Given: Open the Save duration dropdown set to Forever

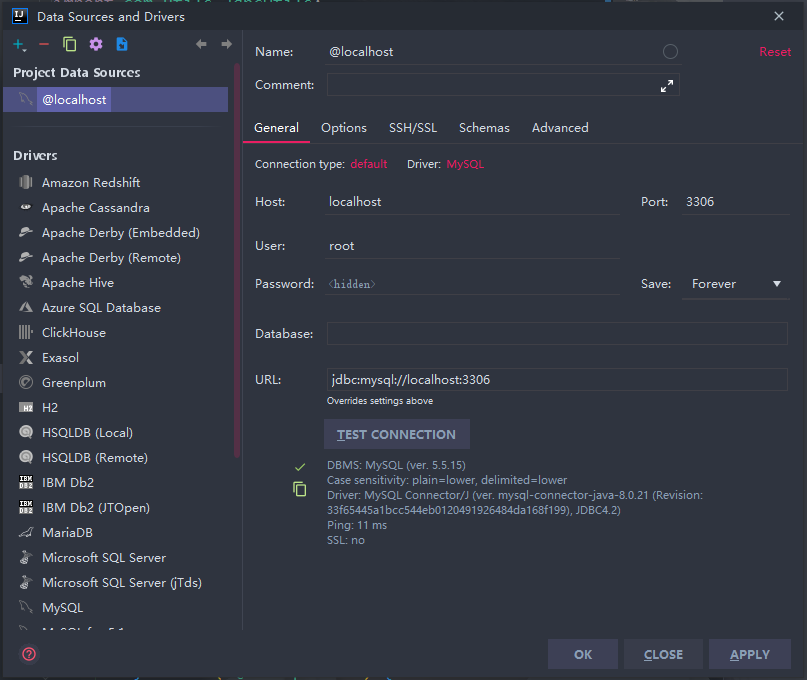Looking at the screenshot, I should (735, 283).
